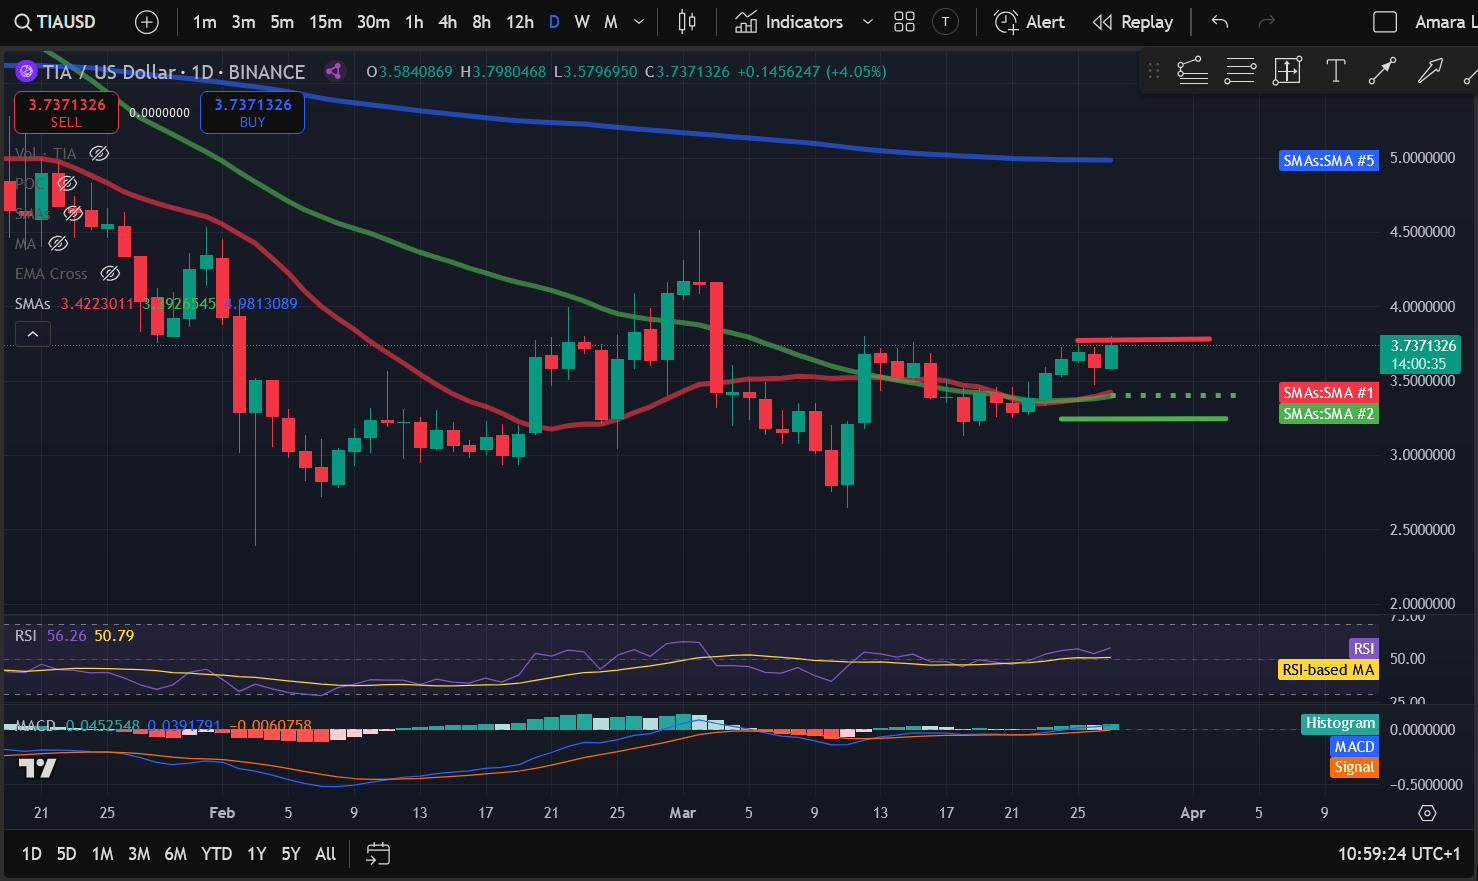Click the yellow RSI-based MA label

click(1329, 670)
